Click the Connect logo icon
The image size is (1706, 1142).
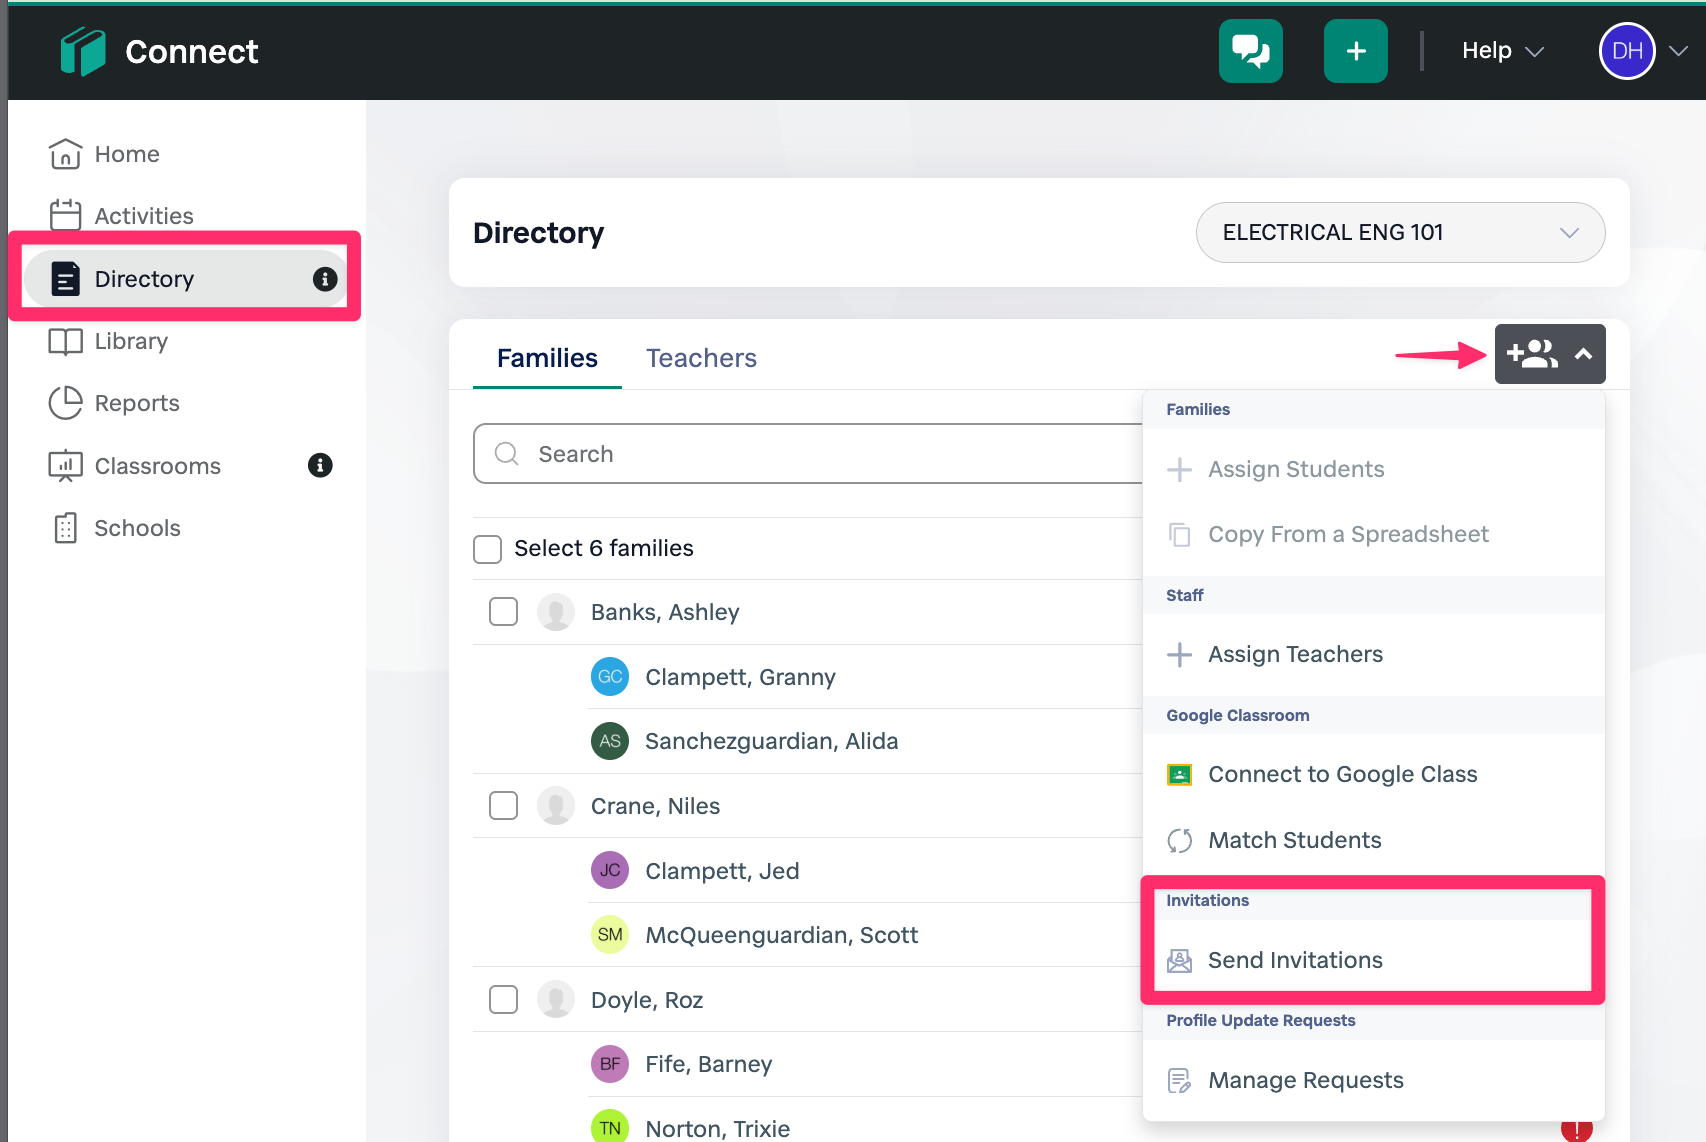point(83,51)
